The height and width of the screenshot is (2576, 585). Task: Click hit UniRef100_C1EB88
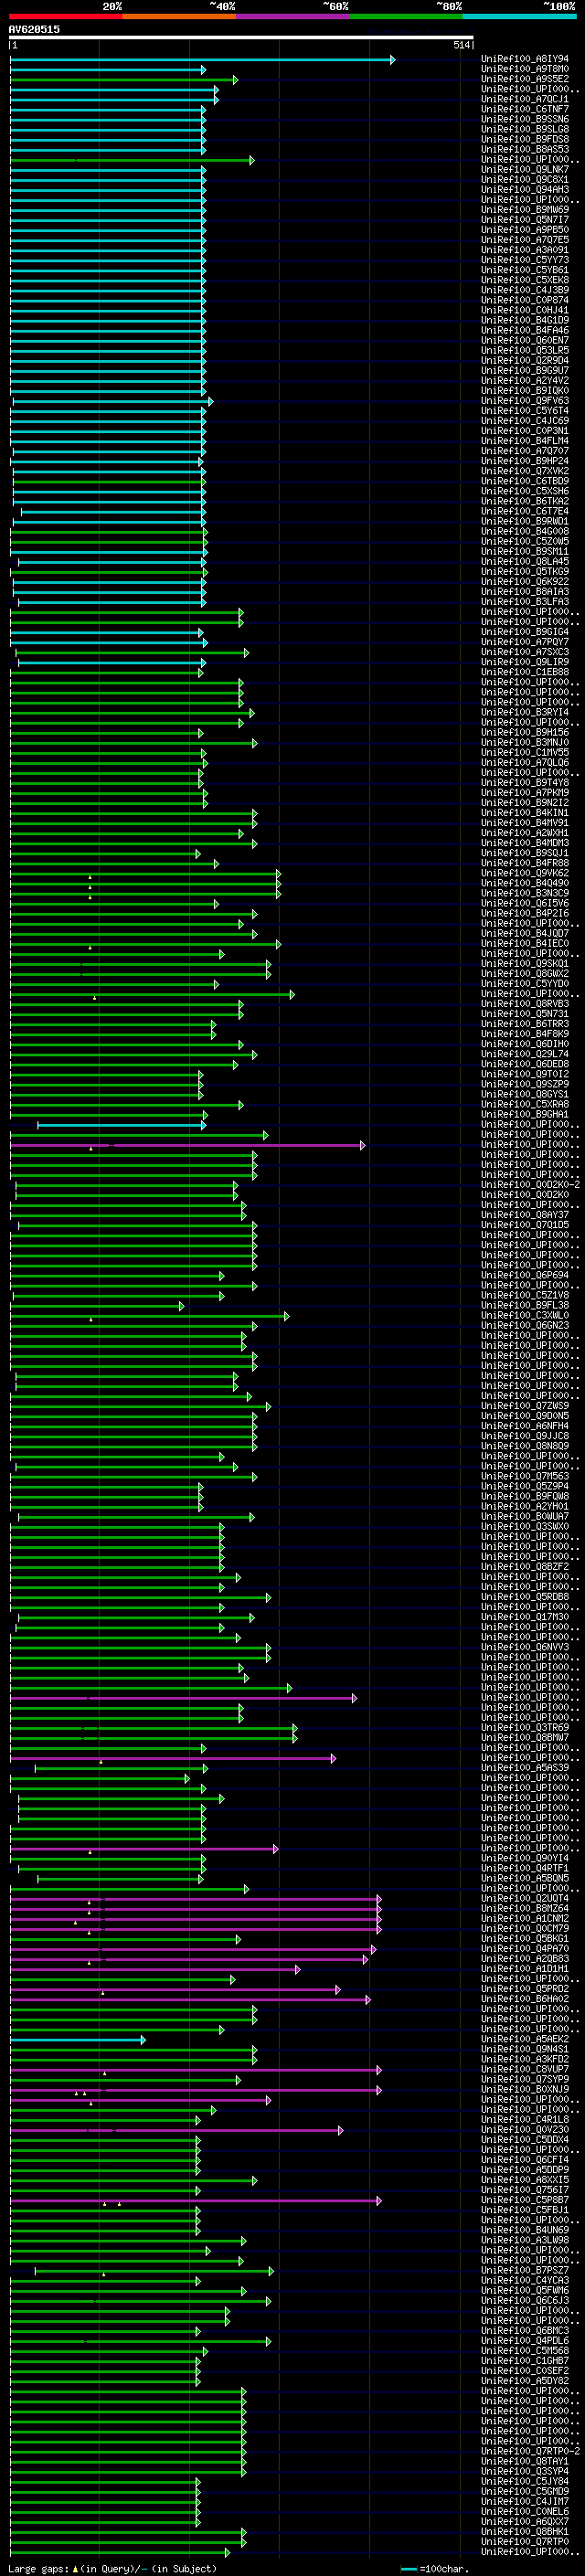coord(524,672)
